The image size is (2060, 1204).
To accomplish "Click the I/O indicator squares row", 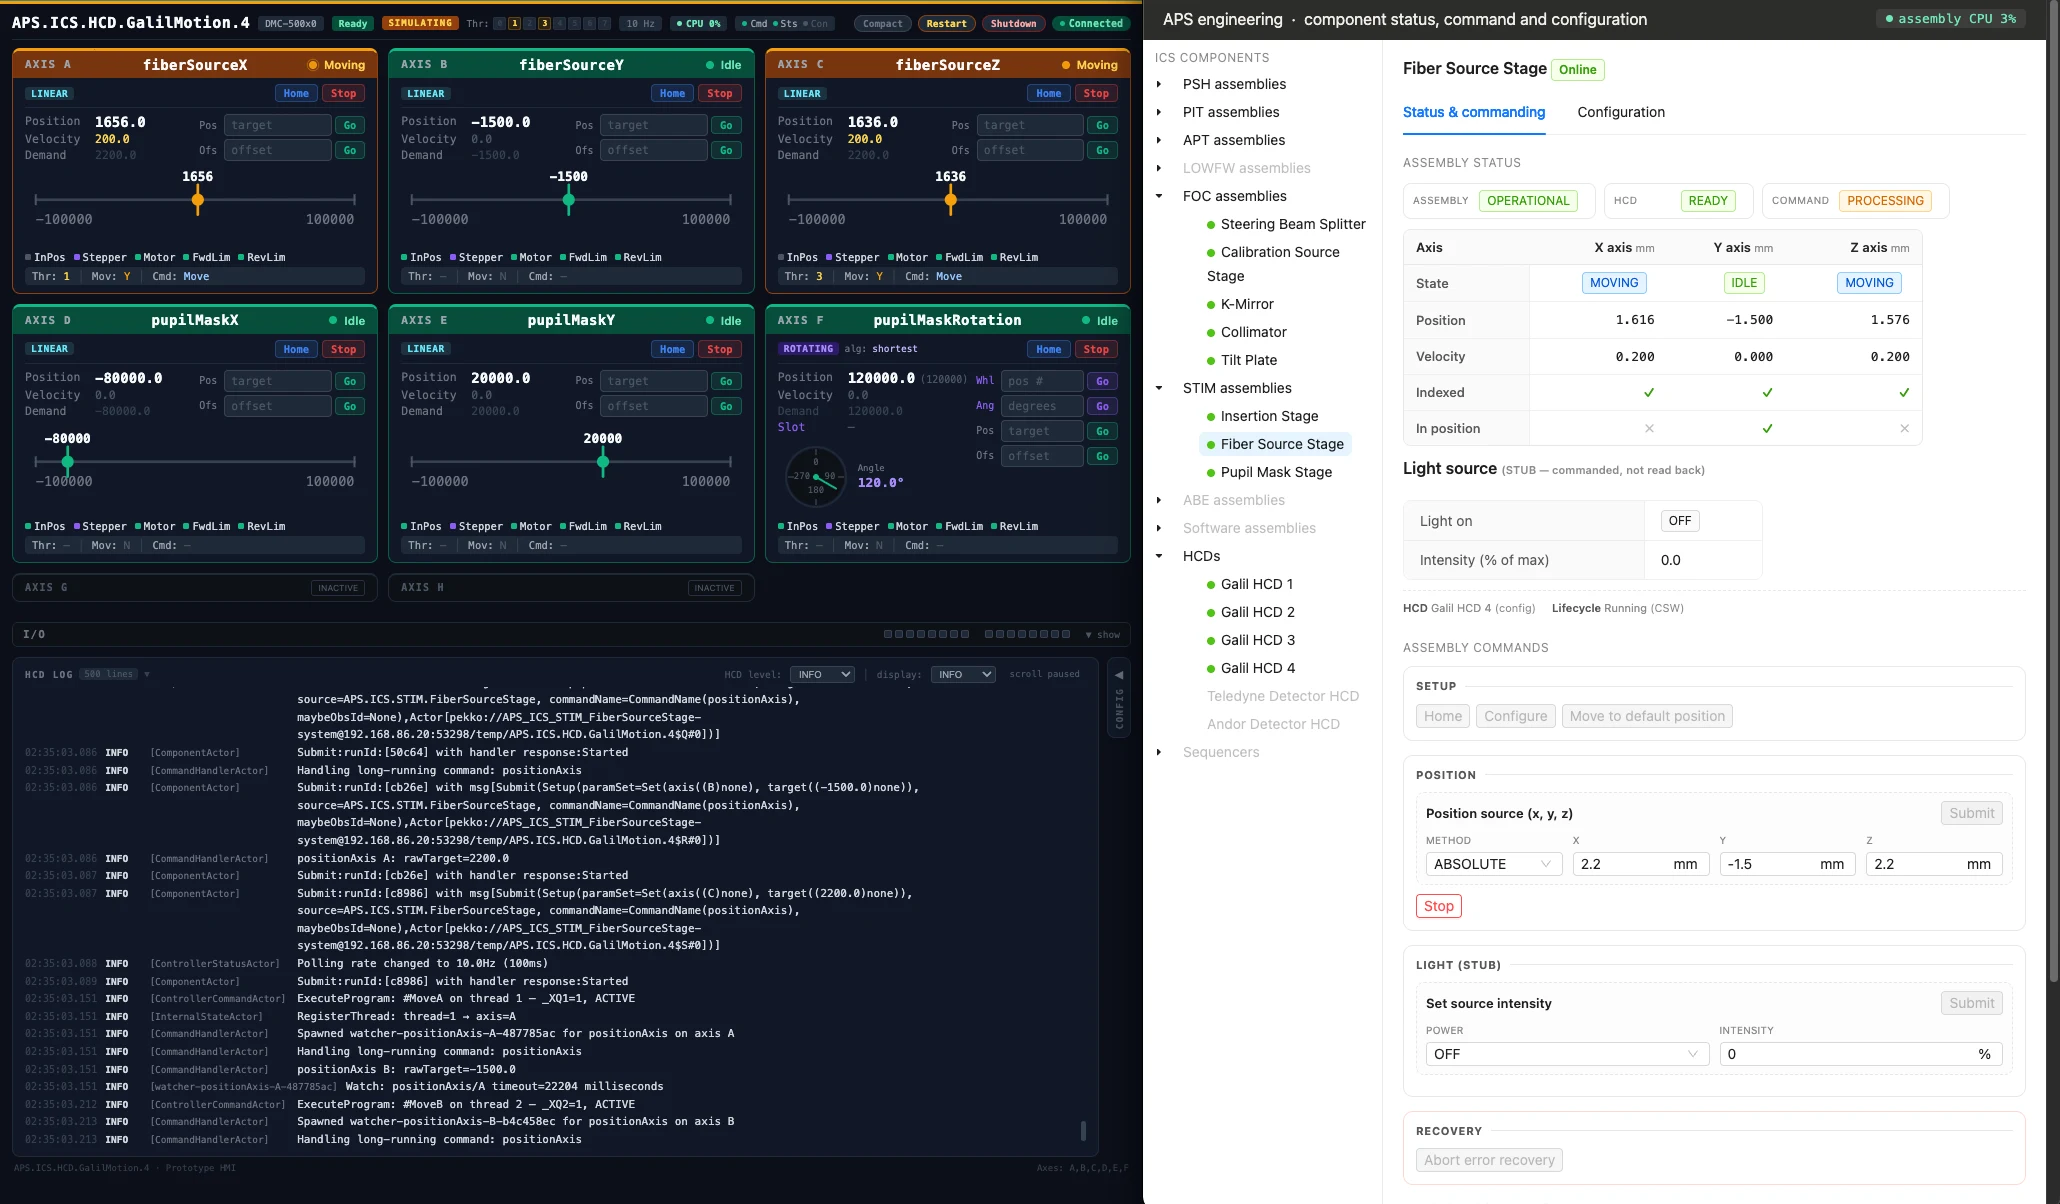I will coord(977,635).
